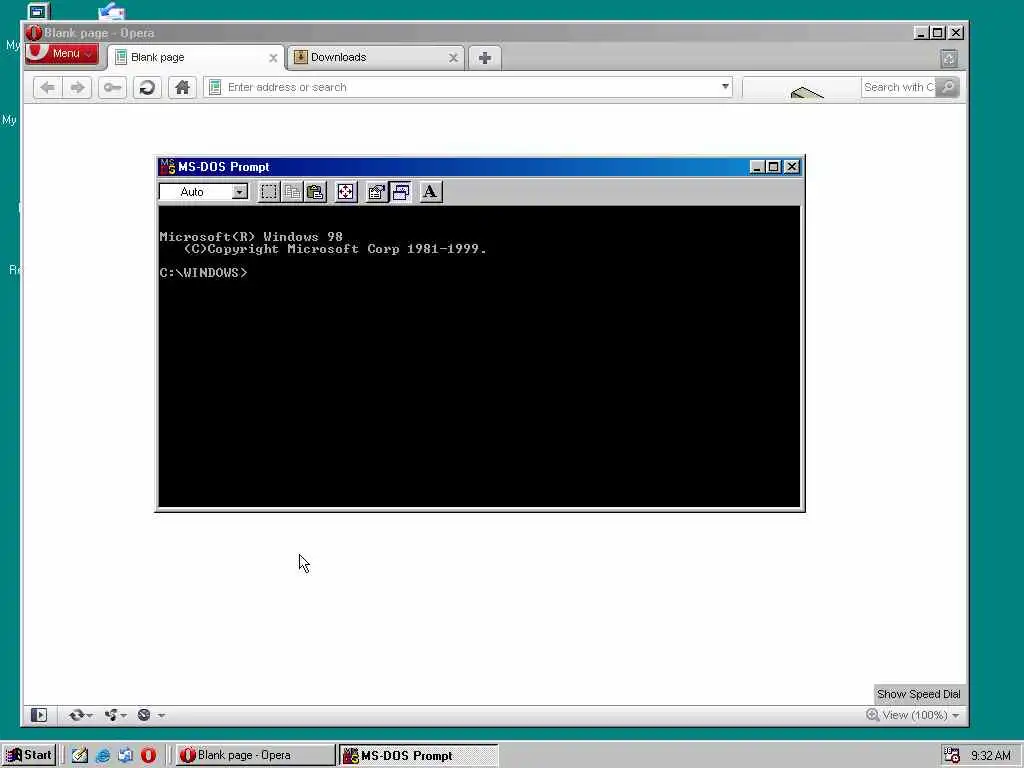Image resolution: width=1024 pixels, height=768 pixels.
Task: Maximize the MS-DOS Prompt window
Action: tap(773, 167)
